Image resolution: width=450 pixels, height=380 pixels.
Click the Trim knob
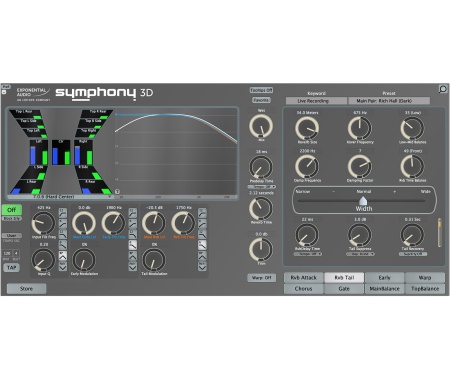(261, 249)
